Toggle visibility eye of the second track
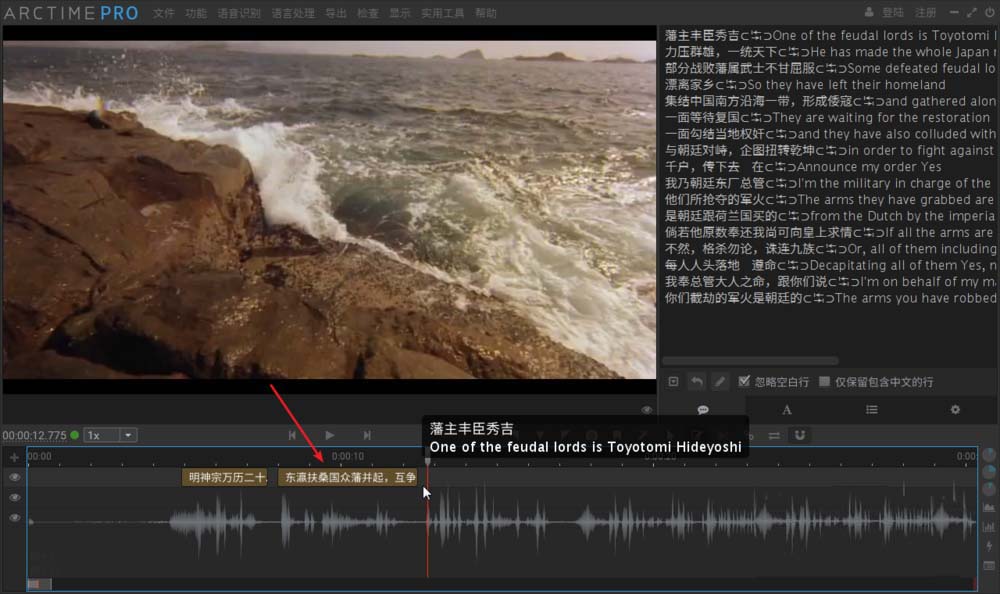This screenshot has height=594, width=1000. coord(14,498)
